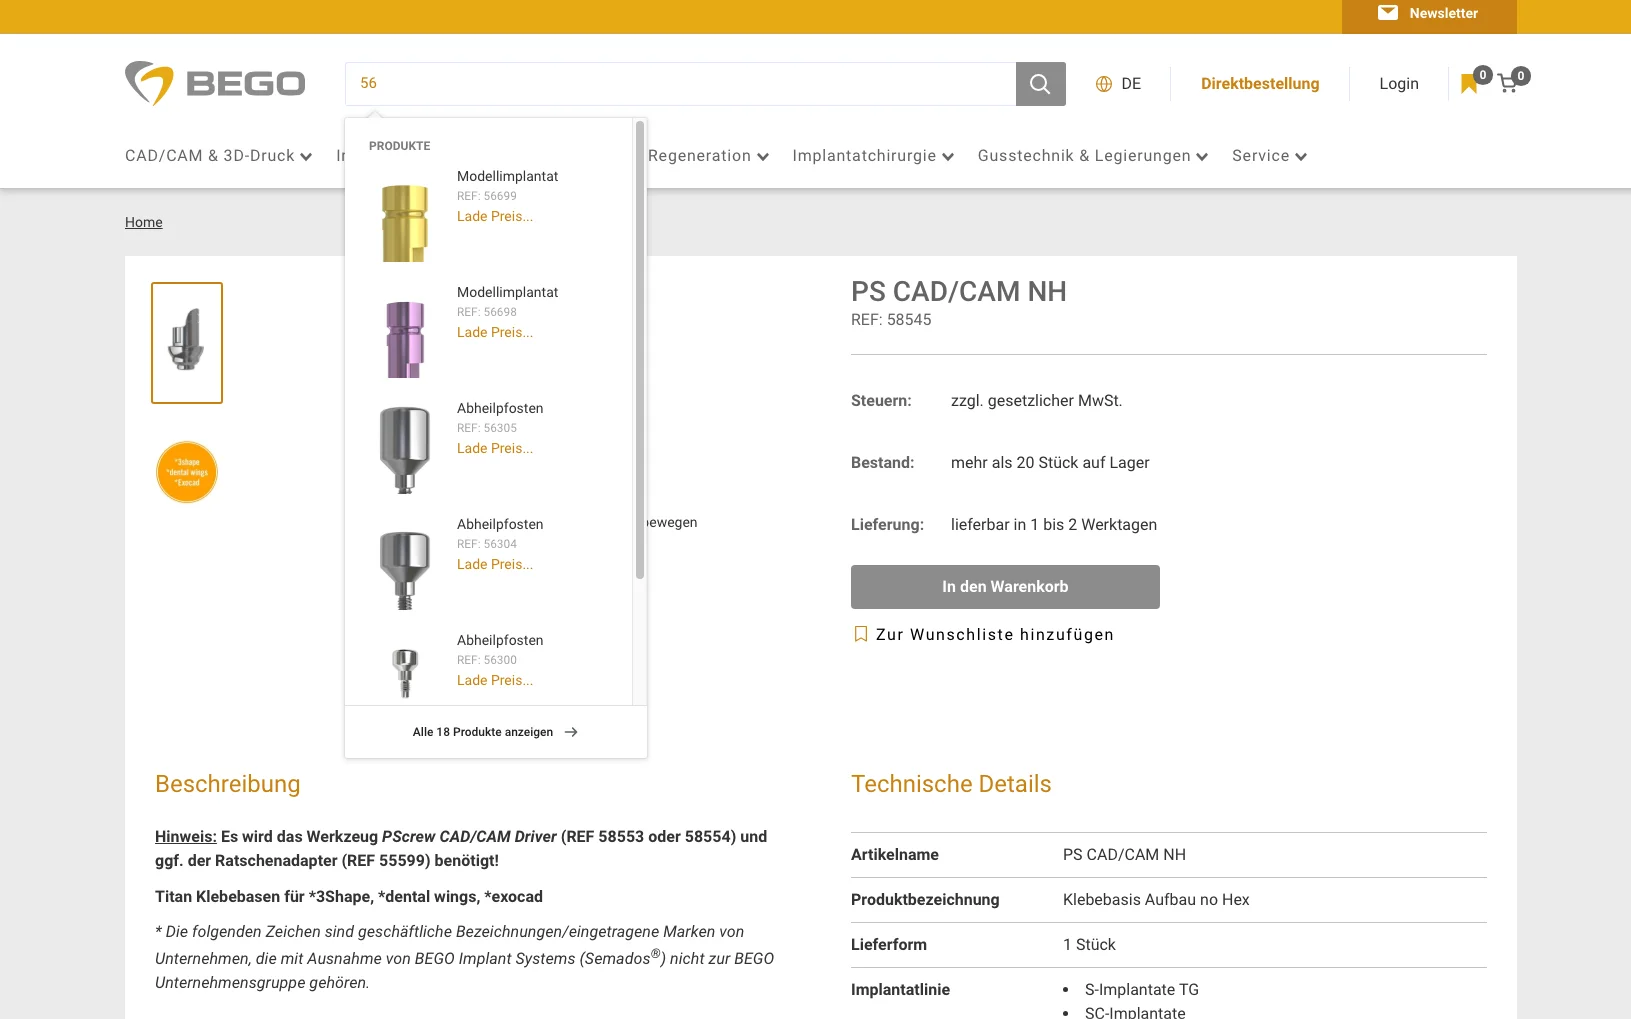The height and width of the screenshot is (1019, 1631).
Task: Click the PS CAD/CAM NH product heading
Action: [x=959, y=291]
